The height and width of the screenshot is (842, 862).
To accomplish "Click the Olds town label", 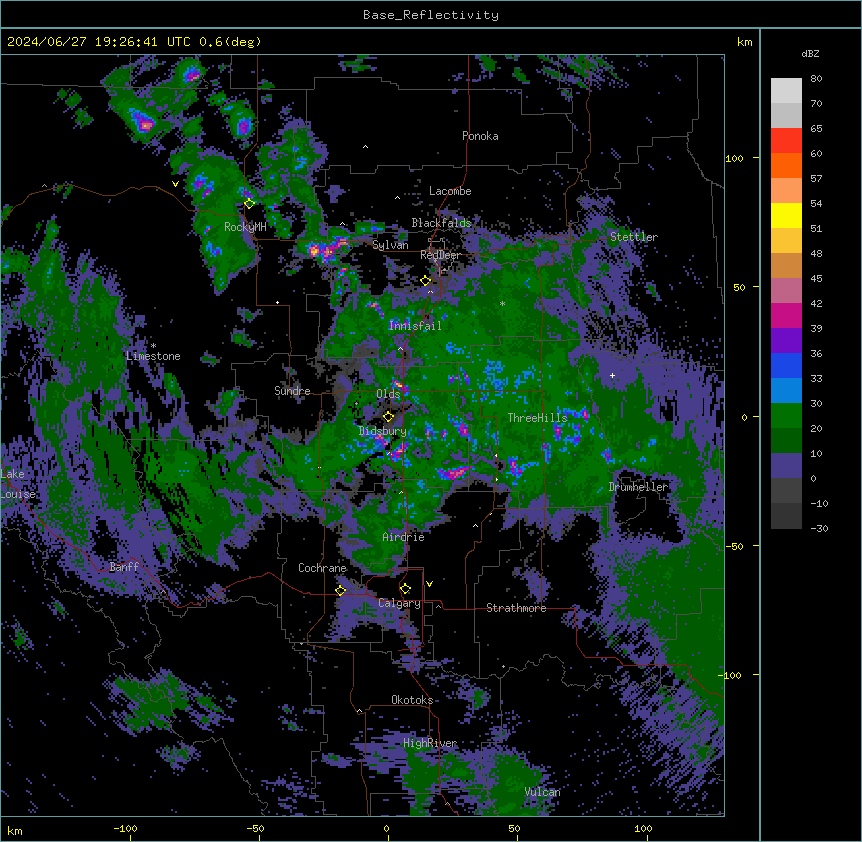I will (388, 394).
